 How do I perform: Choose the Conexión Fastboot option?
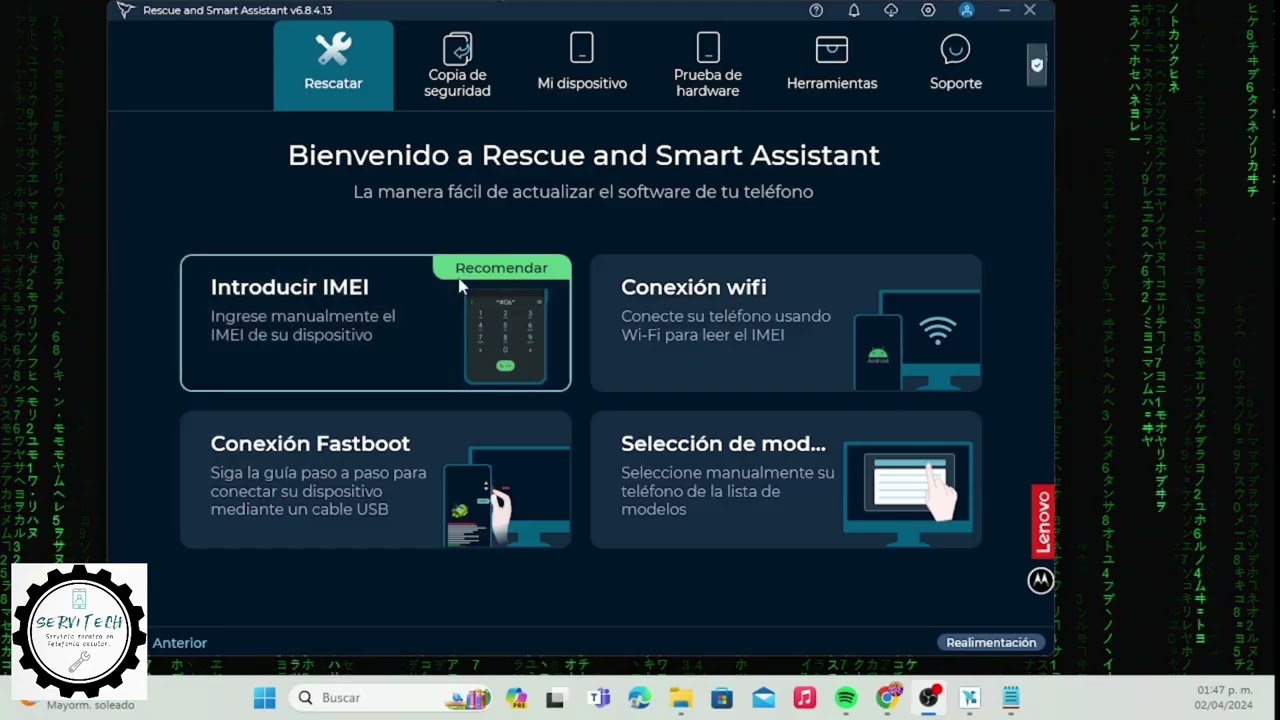(376, 479)
